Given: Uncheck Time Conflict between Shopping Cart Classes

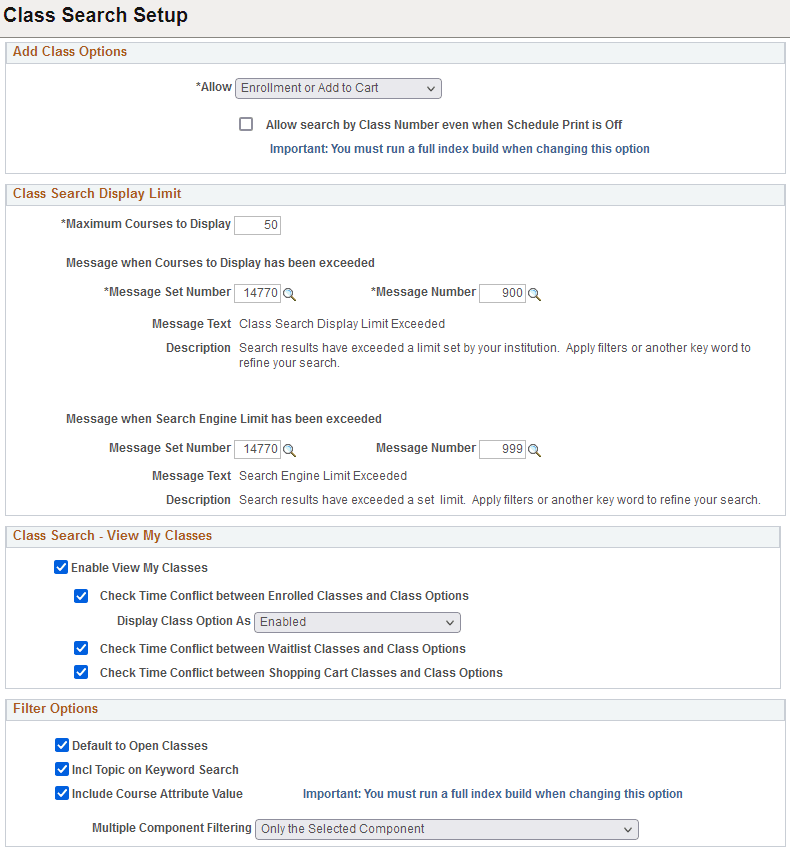Looking at the screenshot, I should click(81, 672).
